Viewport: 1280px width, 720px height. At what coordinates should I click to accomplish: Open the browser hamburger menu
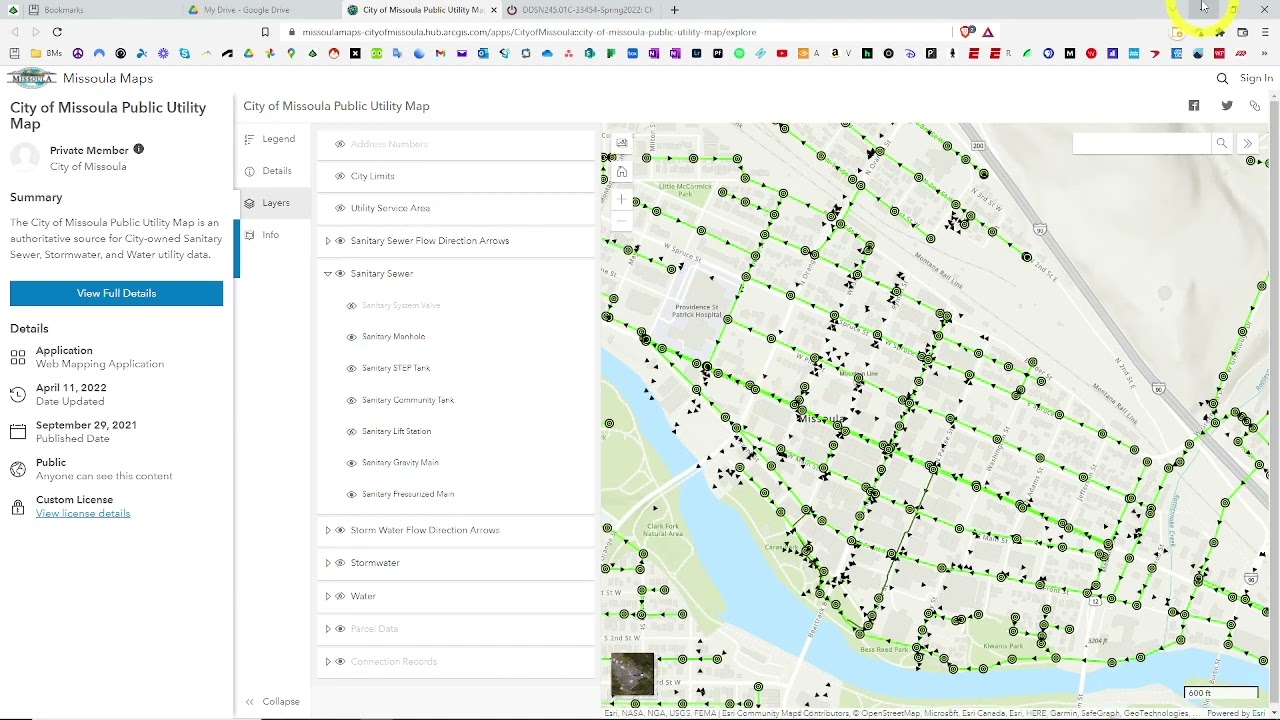tap(1264, 32)
